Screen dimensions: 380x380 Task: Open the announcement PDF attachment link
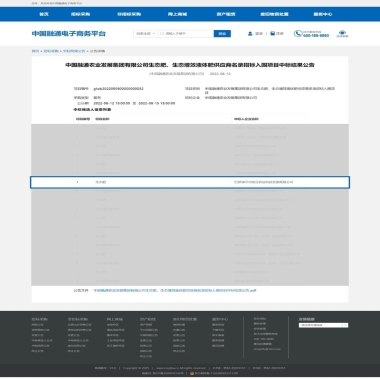[x=175, y=291]
